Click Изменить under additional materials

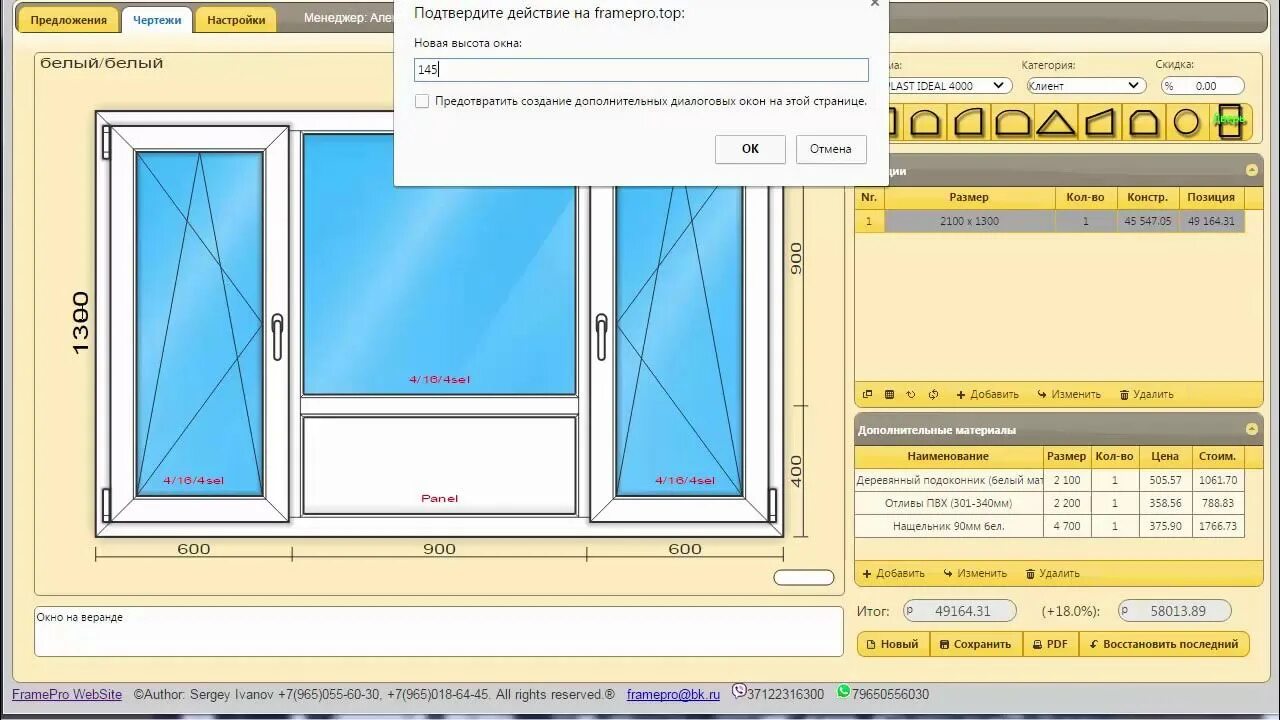[975, 573]
